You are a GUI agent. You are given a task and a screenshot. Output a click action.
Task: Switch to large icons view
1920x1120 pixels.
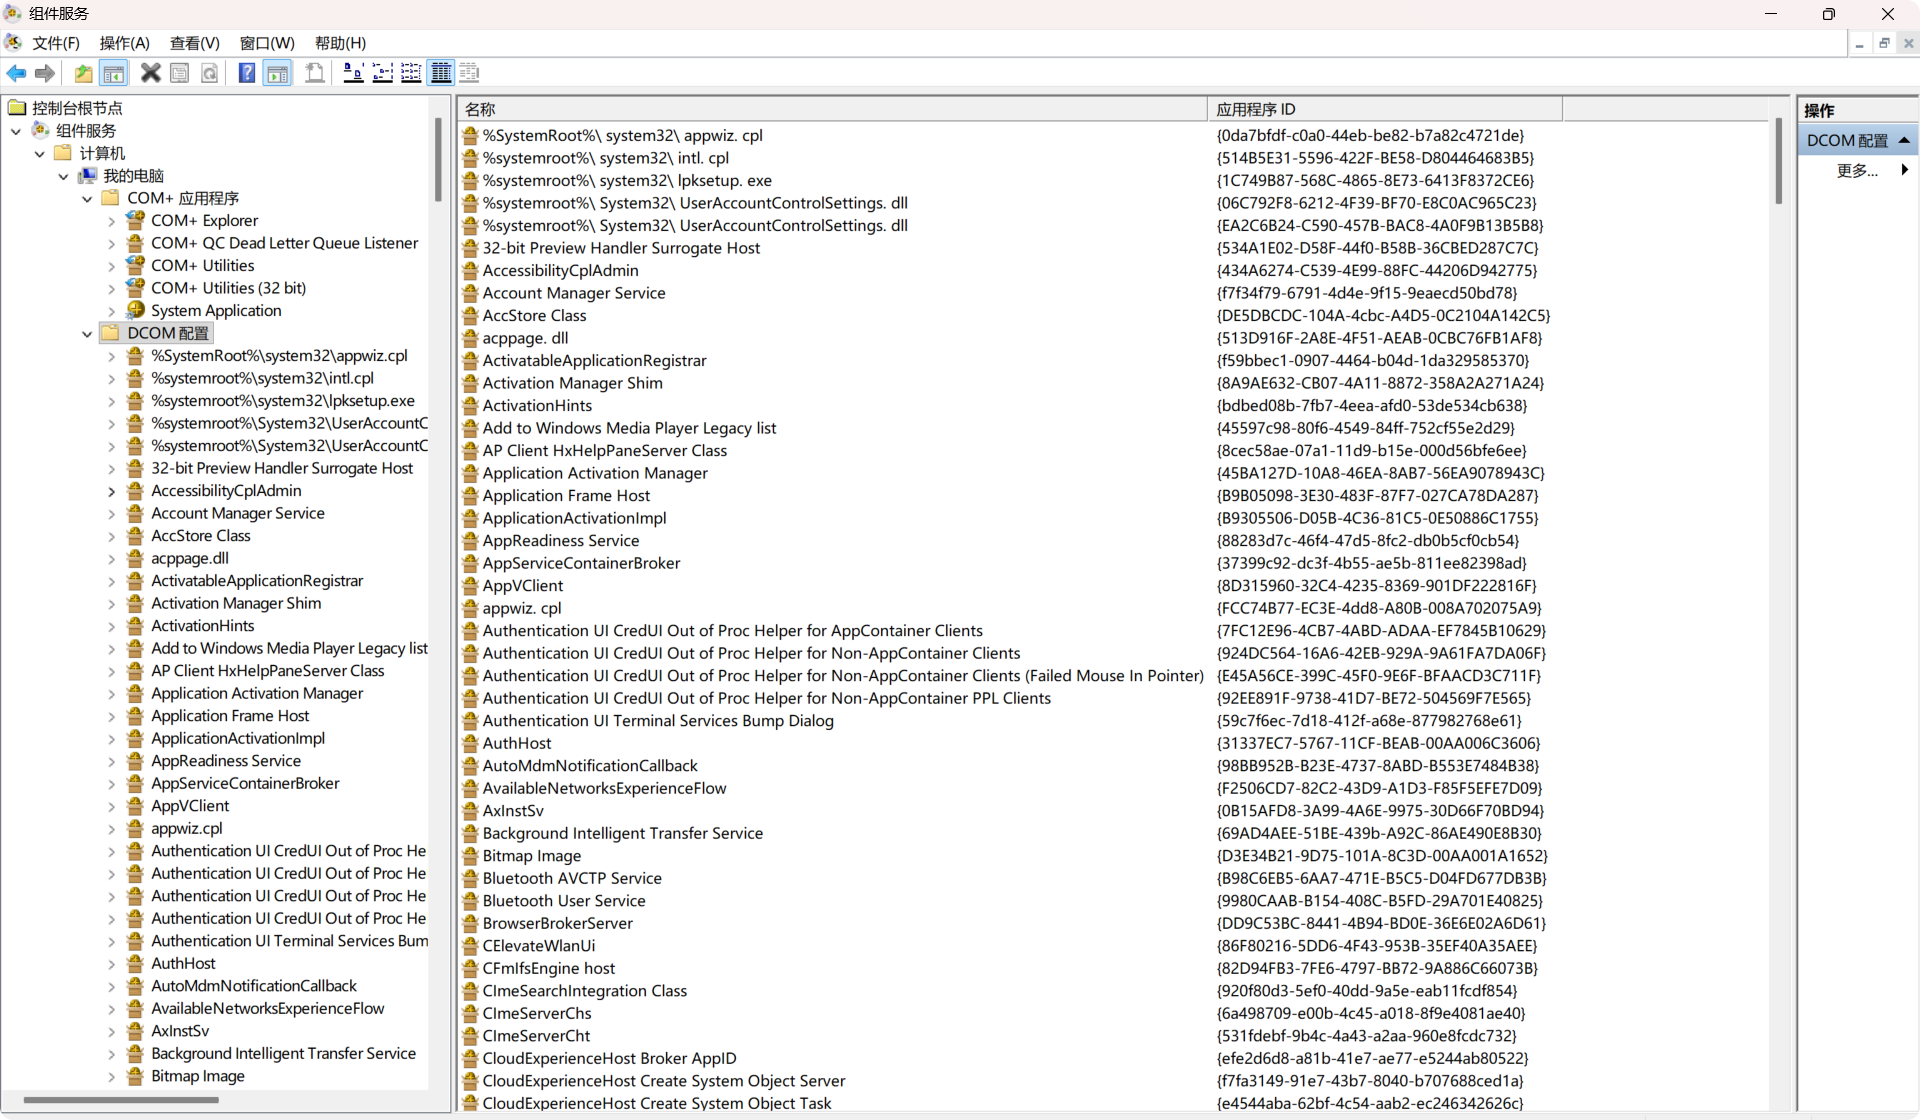(353, 73)
